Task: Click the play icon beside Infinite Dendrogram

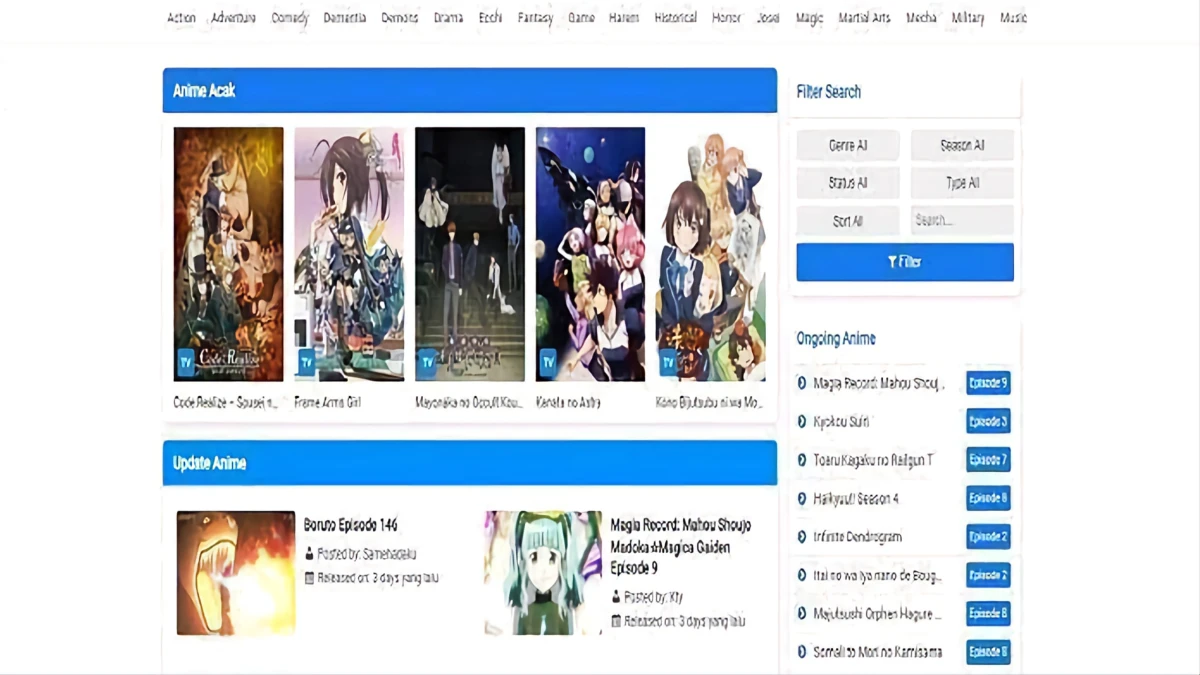Action: [802, 537]
